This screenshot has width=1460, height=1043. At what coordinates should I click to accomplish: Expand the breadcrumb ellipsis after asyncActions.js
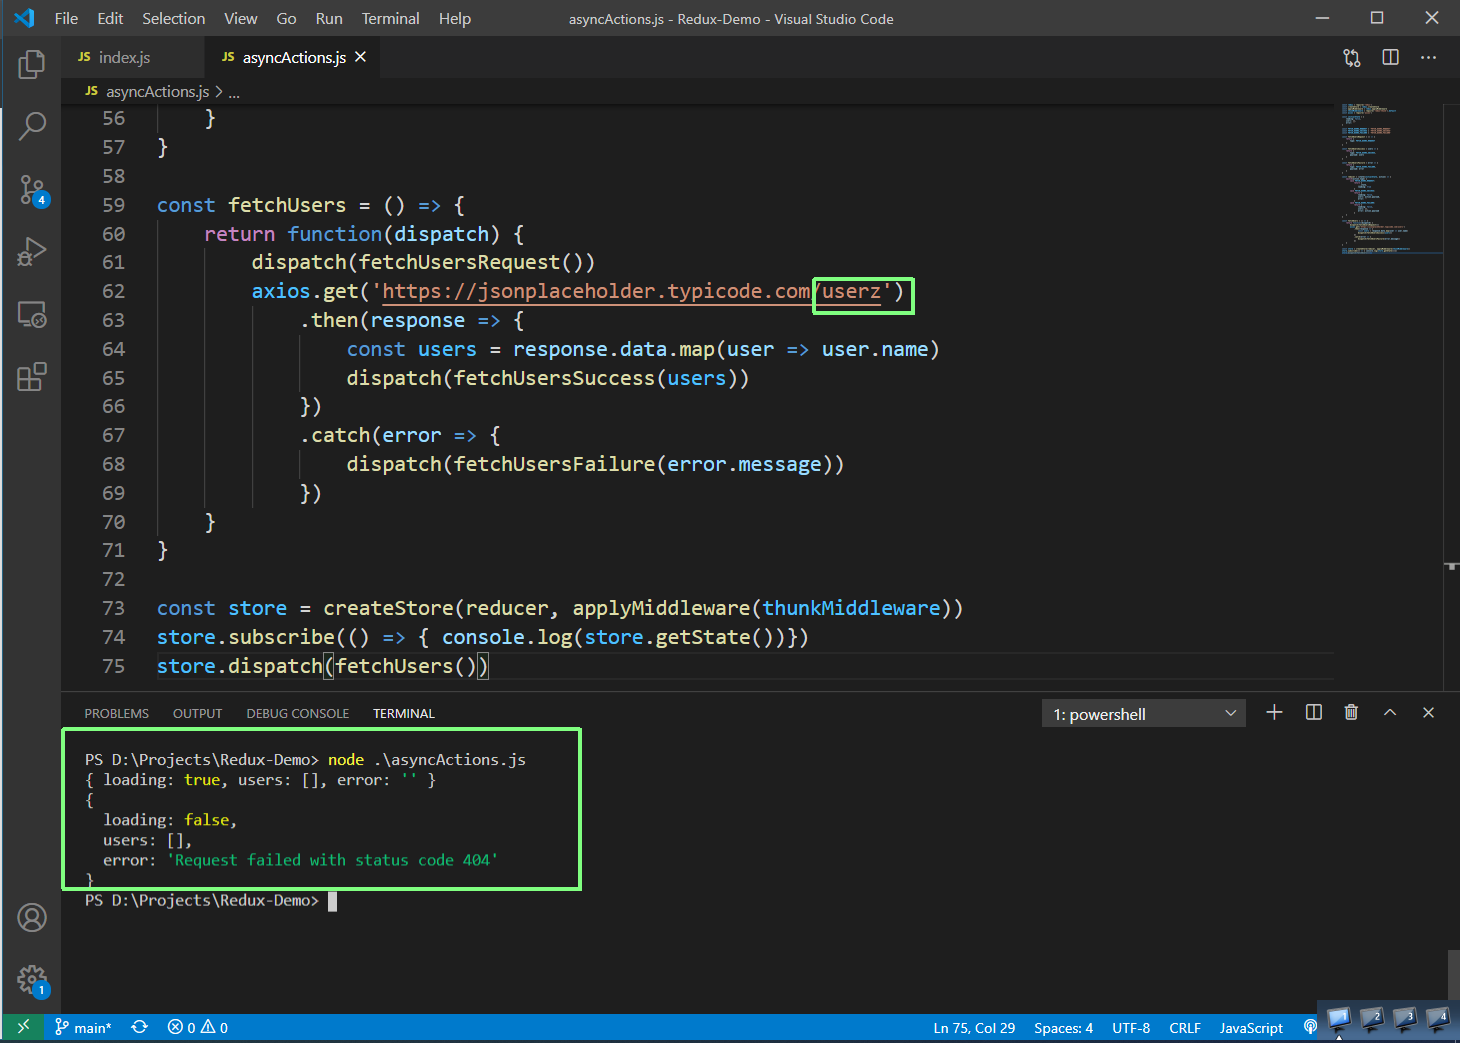click(x=234, y=92)
